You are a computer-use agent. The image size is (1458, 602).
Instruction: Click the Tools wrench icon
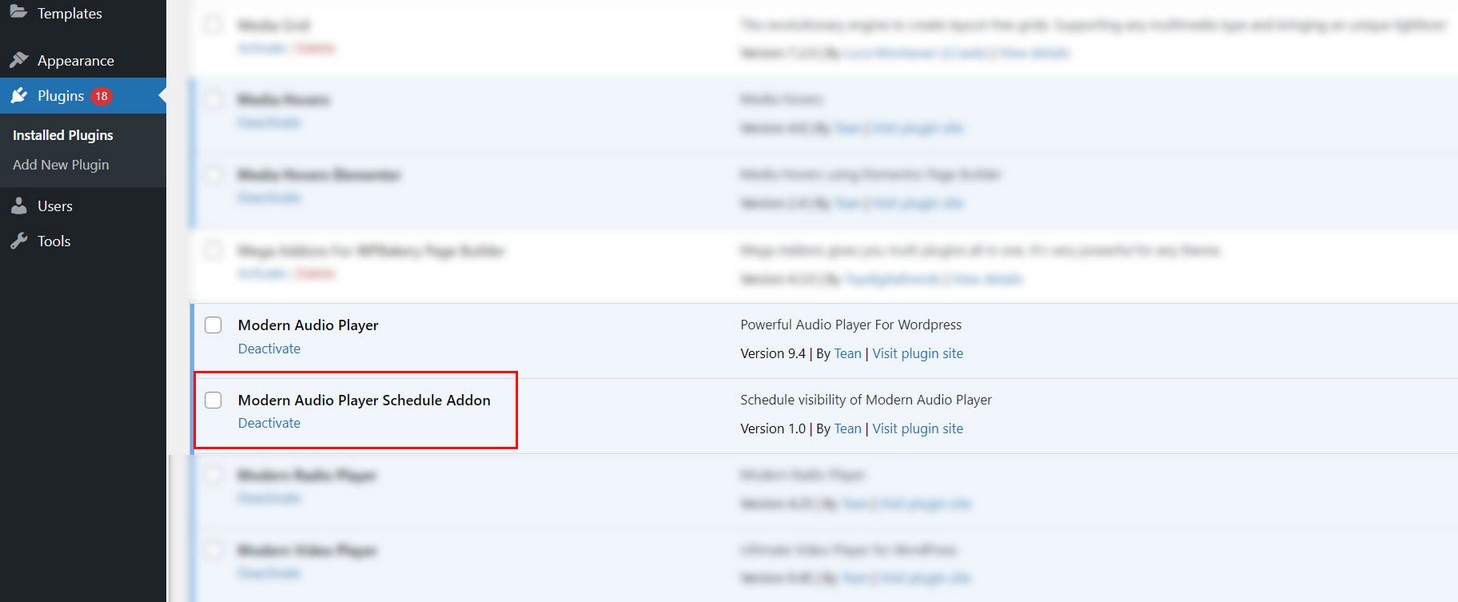click(x=18, y=241)
